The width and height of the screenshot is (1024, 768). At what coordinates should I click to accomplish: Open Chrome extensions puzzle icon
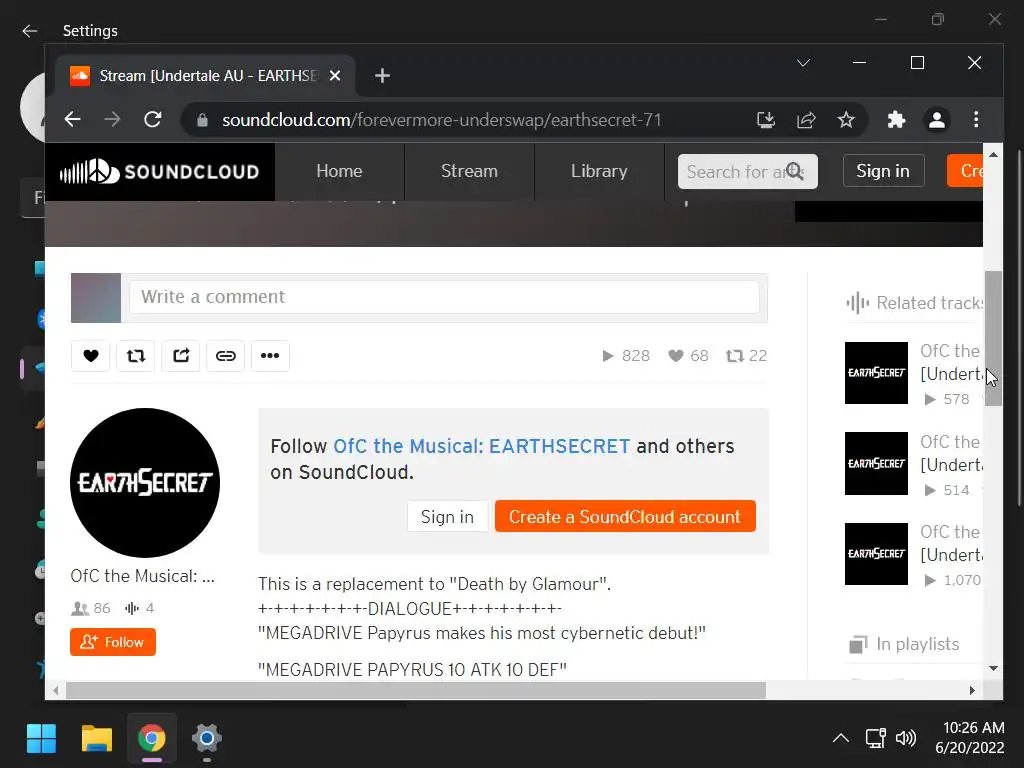tap(897, 120)
